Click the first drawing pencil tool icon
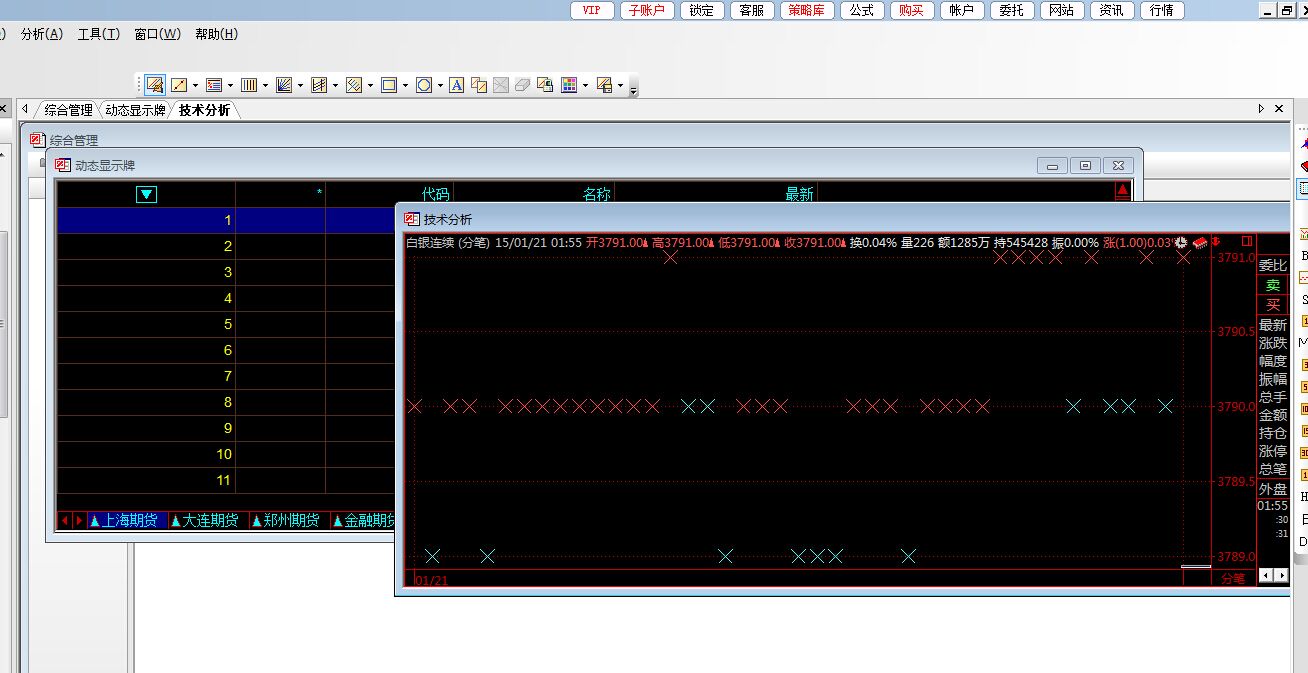This screenshot has width=1308, height=673. click(x=154, y=86)
